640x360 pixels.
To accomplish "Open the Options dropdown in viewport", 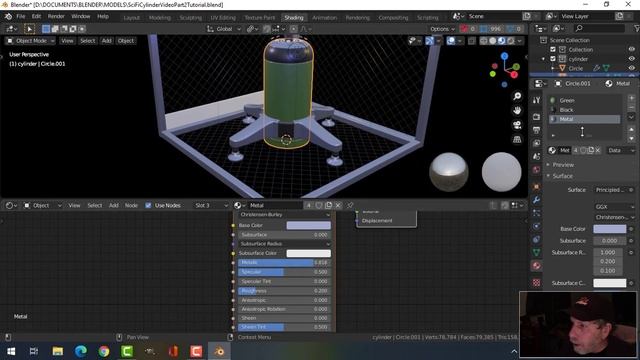I will 442,29.
